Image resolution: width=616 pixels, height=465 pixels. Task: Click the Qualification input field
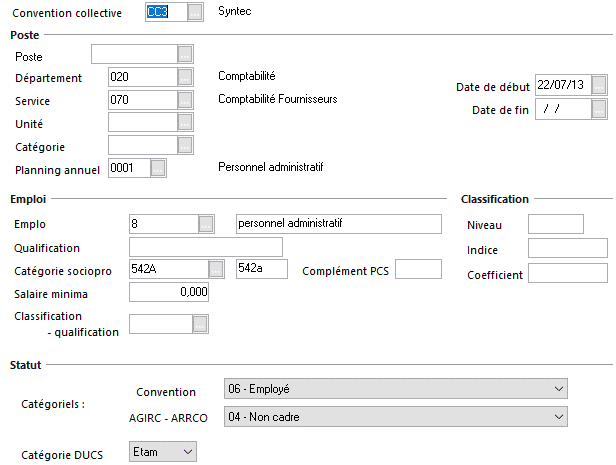pos(206,247)
